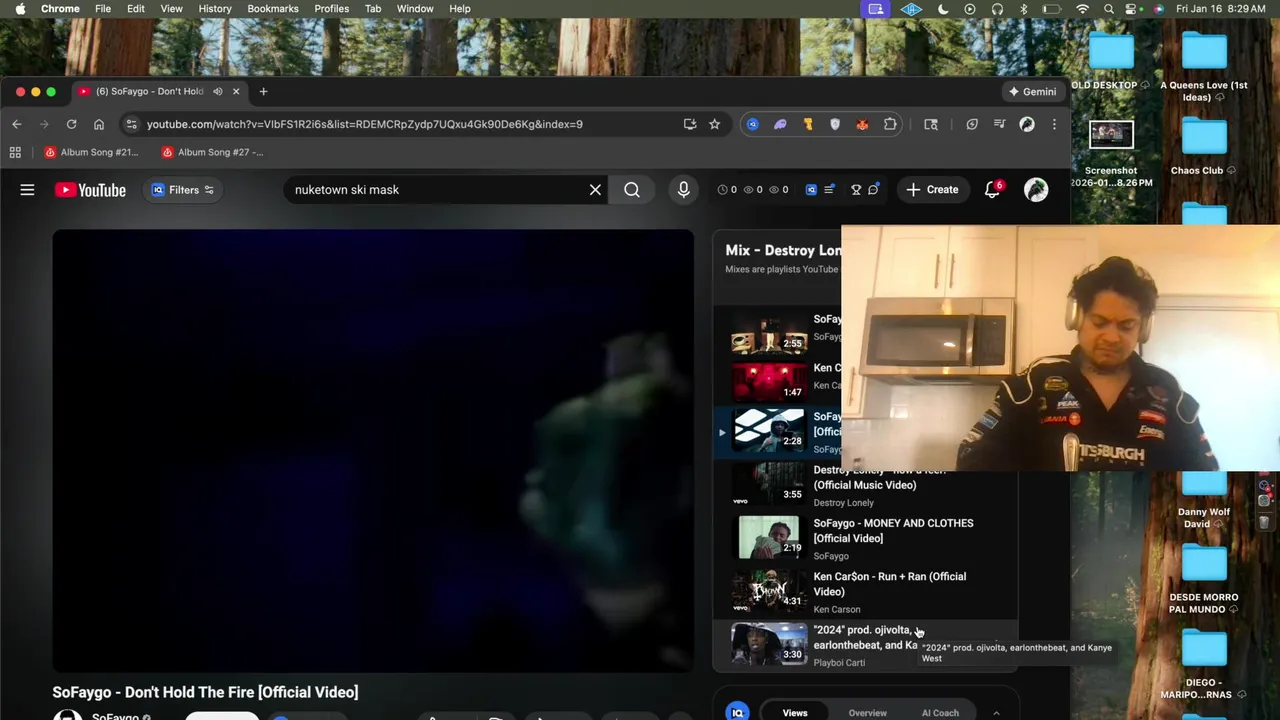Image resolution: width=1280 pixels, height=720 pixels.
Task: Open the Chrome home button
Action: pyautogui.click(x=99, y=124)
